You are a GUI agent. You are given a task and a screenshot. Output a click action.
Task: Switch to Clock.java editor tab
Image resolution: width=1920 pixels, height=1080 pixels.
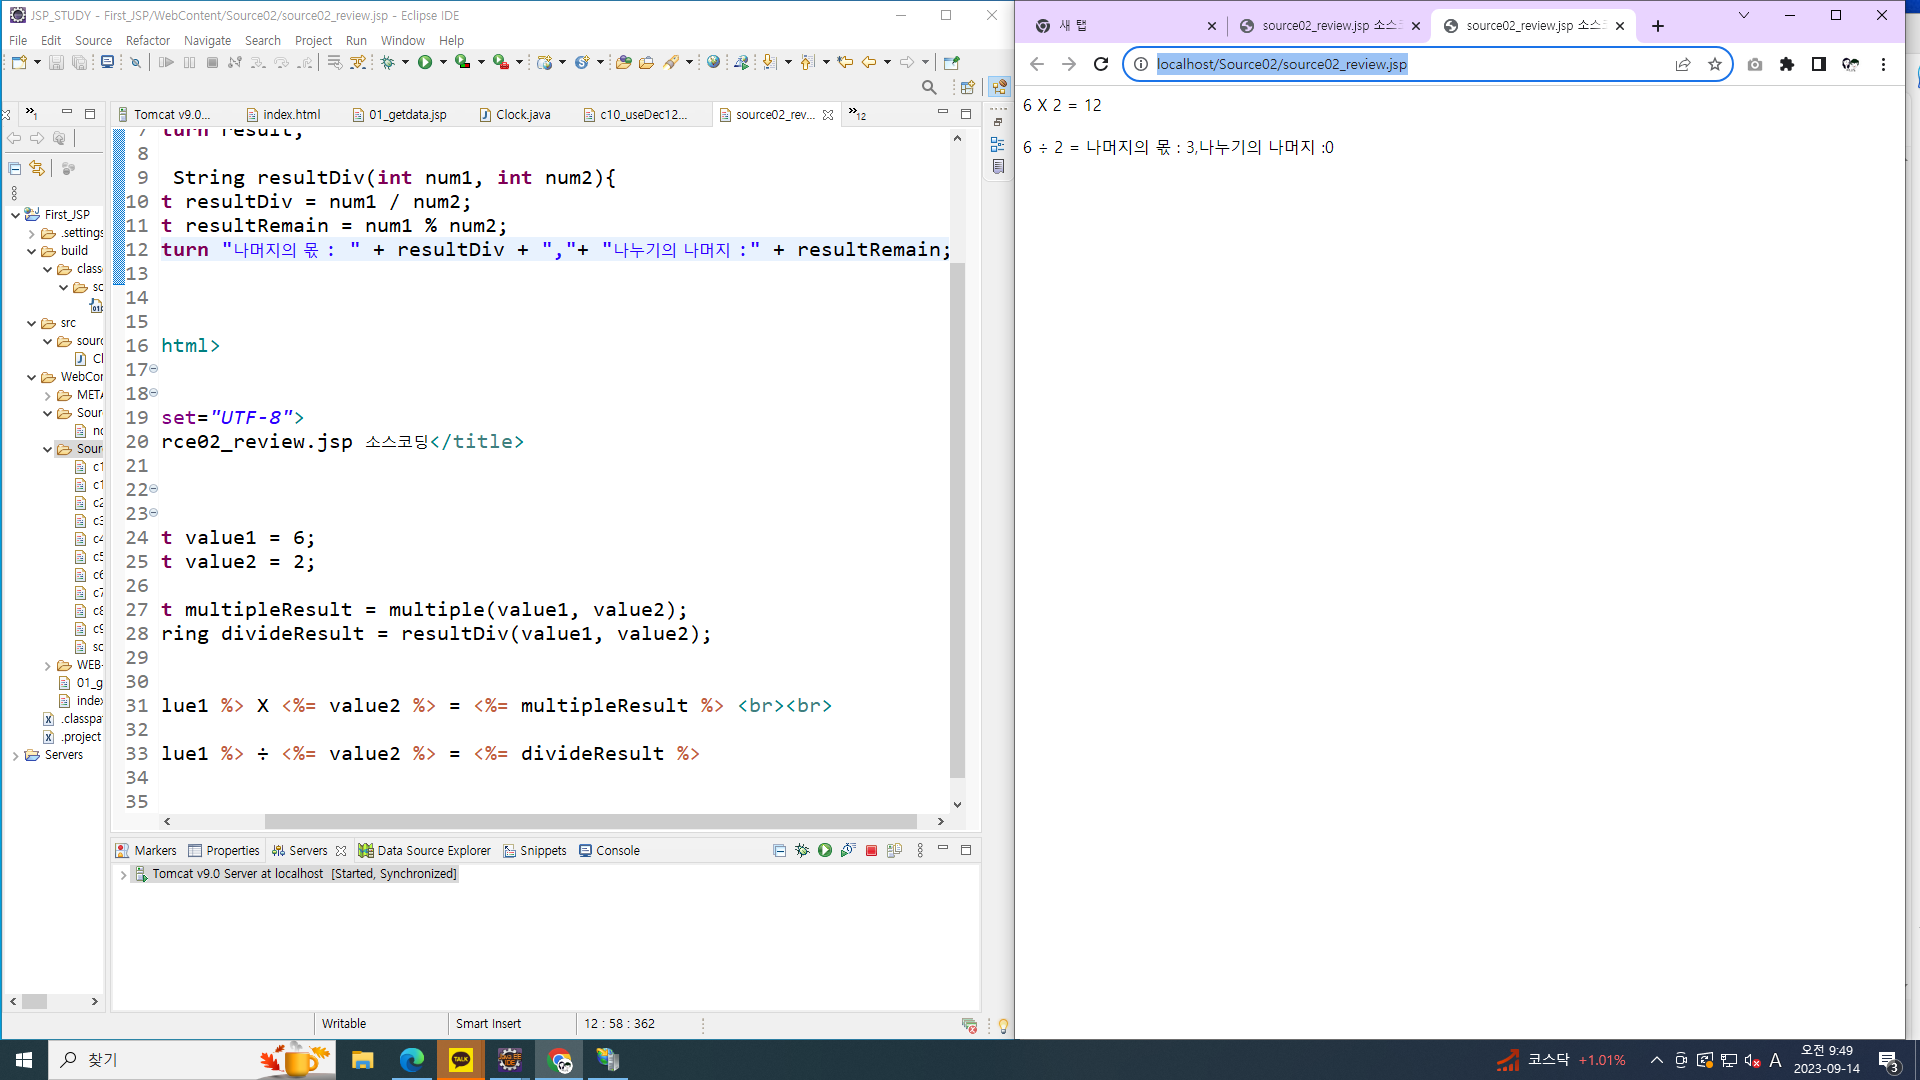click(x=522, y=115)
